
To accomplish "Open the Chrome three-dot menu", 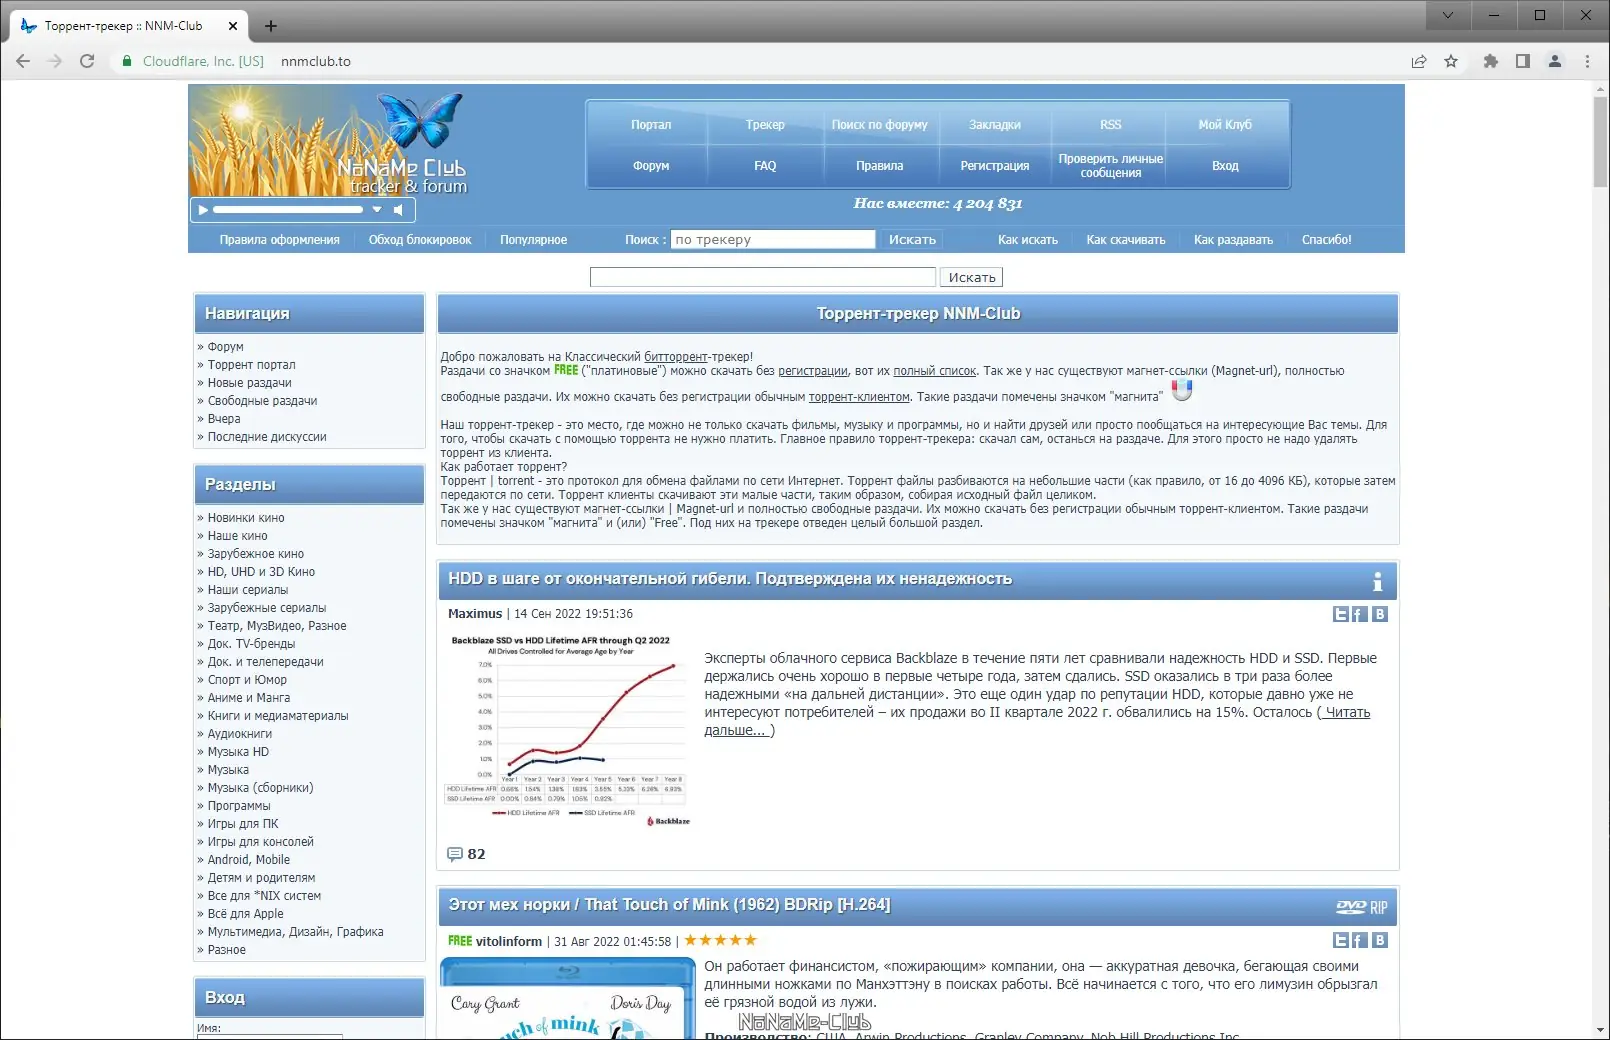I will 1587,61.
